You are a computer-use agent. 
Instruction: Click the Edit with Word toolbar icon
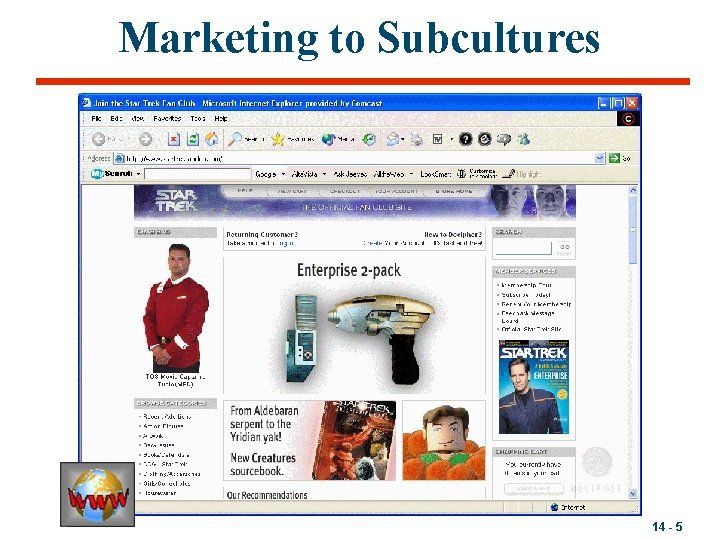(x=438, y=139)
